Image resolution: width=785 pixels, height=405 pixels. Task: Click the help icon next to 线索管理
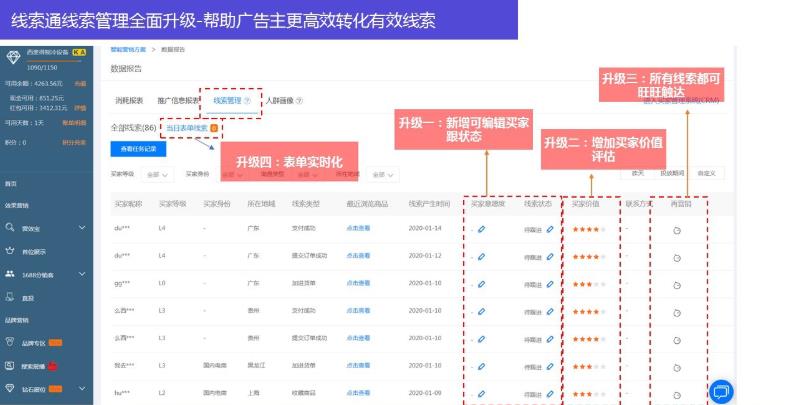(247, 101)
